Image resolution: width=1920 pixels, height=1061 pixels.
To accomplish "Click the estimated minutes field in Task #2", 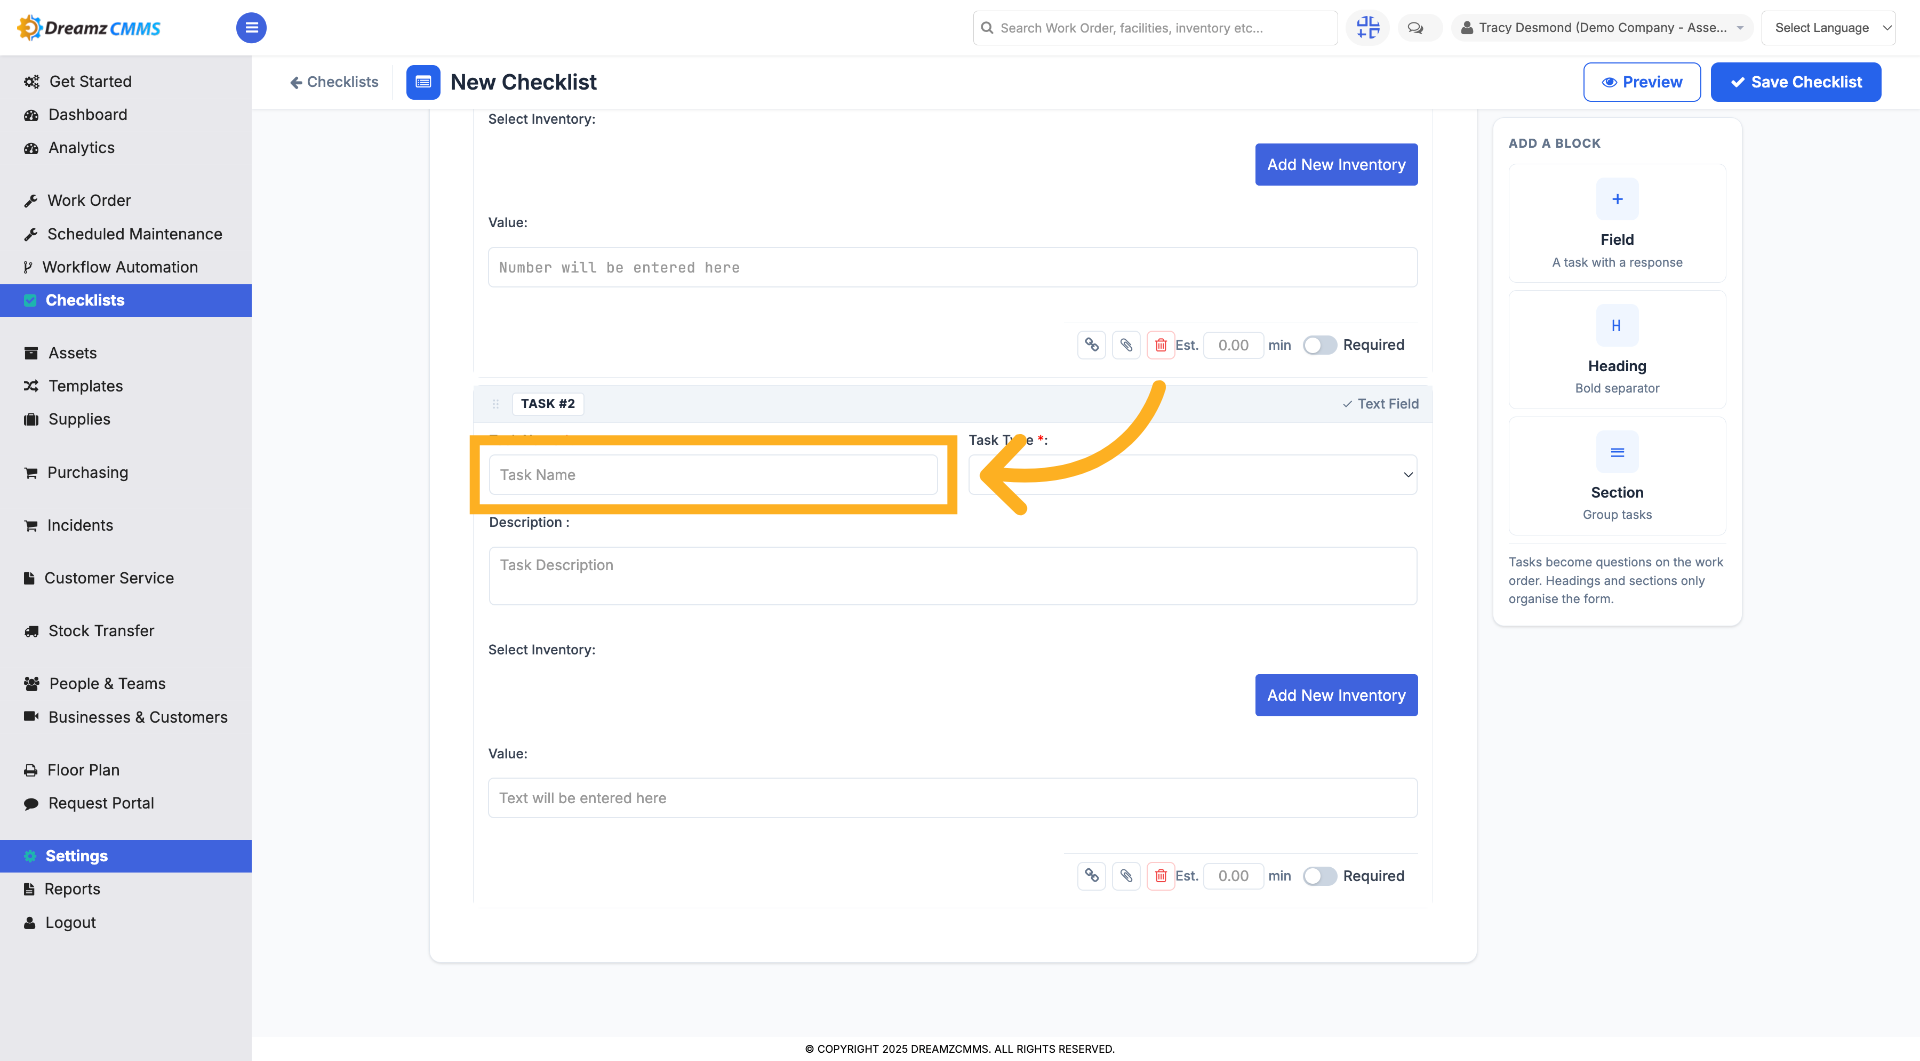I will coord(1233,876).
